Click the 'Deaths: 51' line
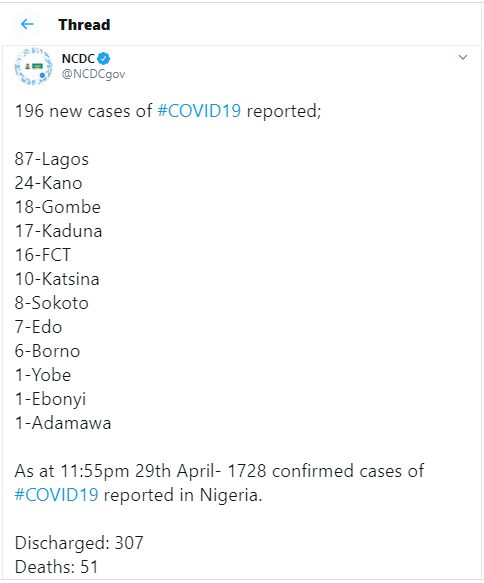The width and height of the screenshot is (484, 583). click(56, 567)
